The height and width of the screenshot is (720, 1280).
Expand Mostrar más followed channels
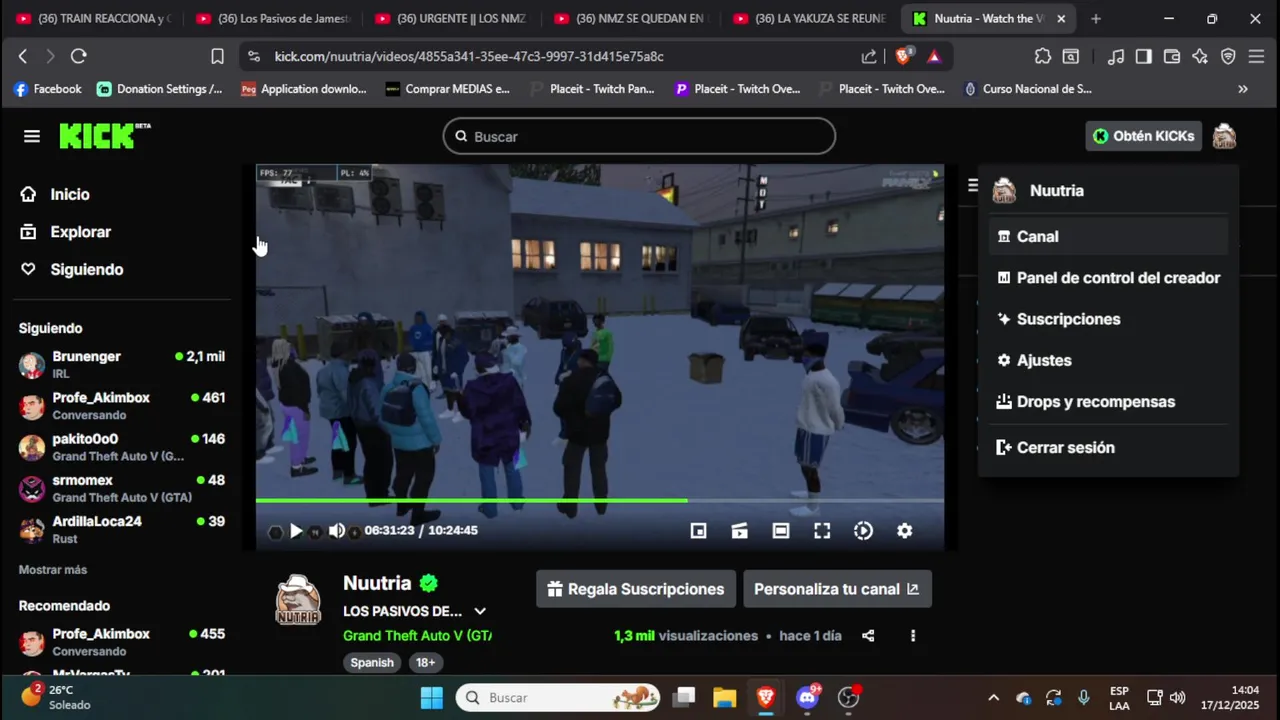tap(53, 569)
